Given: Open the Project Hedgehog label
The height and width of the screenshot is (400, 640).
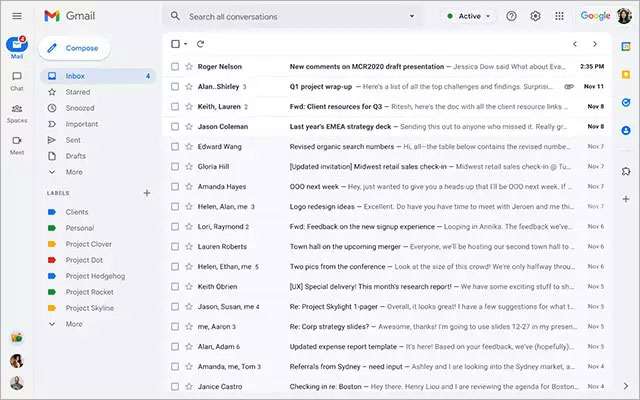Looking at the screenshot, I should pyautogui.click(x=94, y=276).
